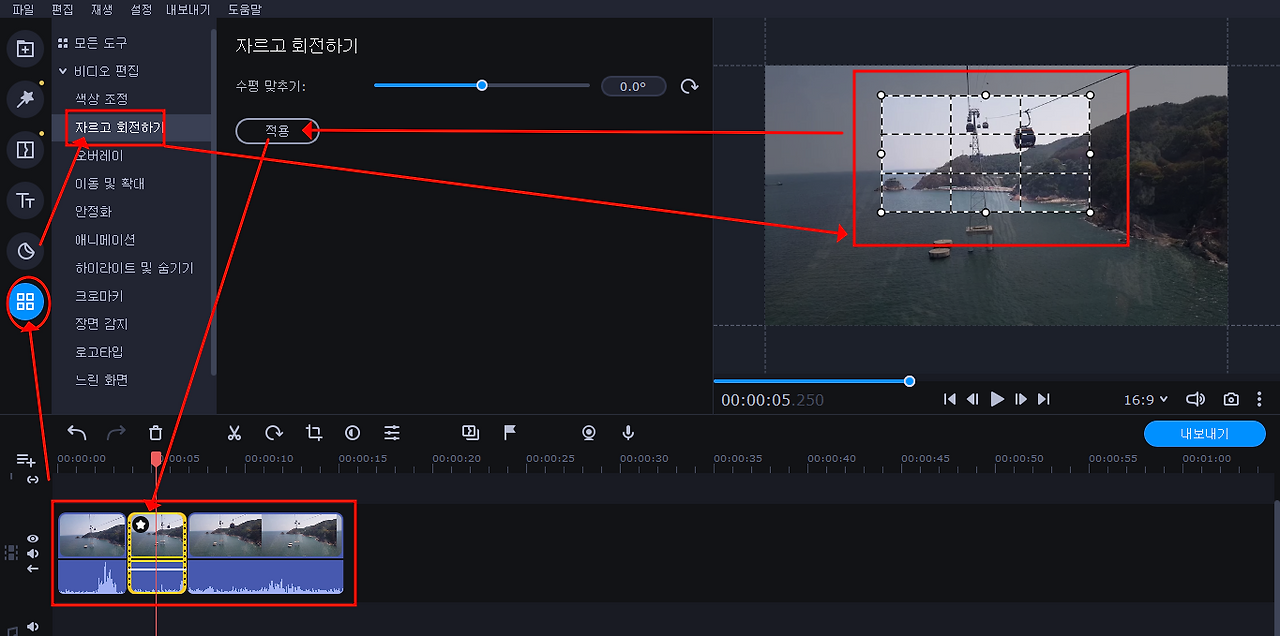This screenshot has height=636, width=1280.
Task: Open the 내보내기 menu in menu bar
Action: tap(188, 9)
